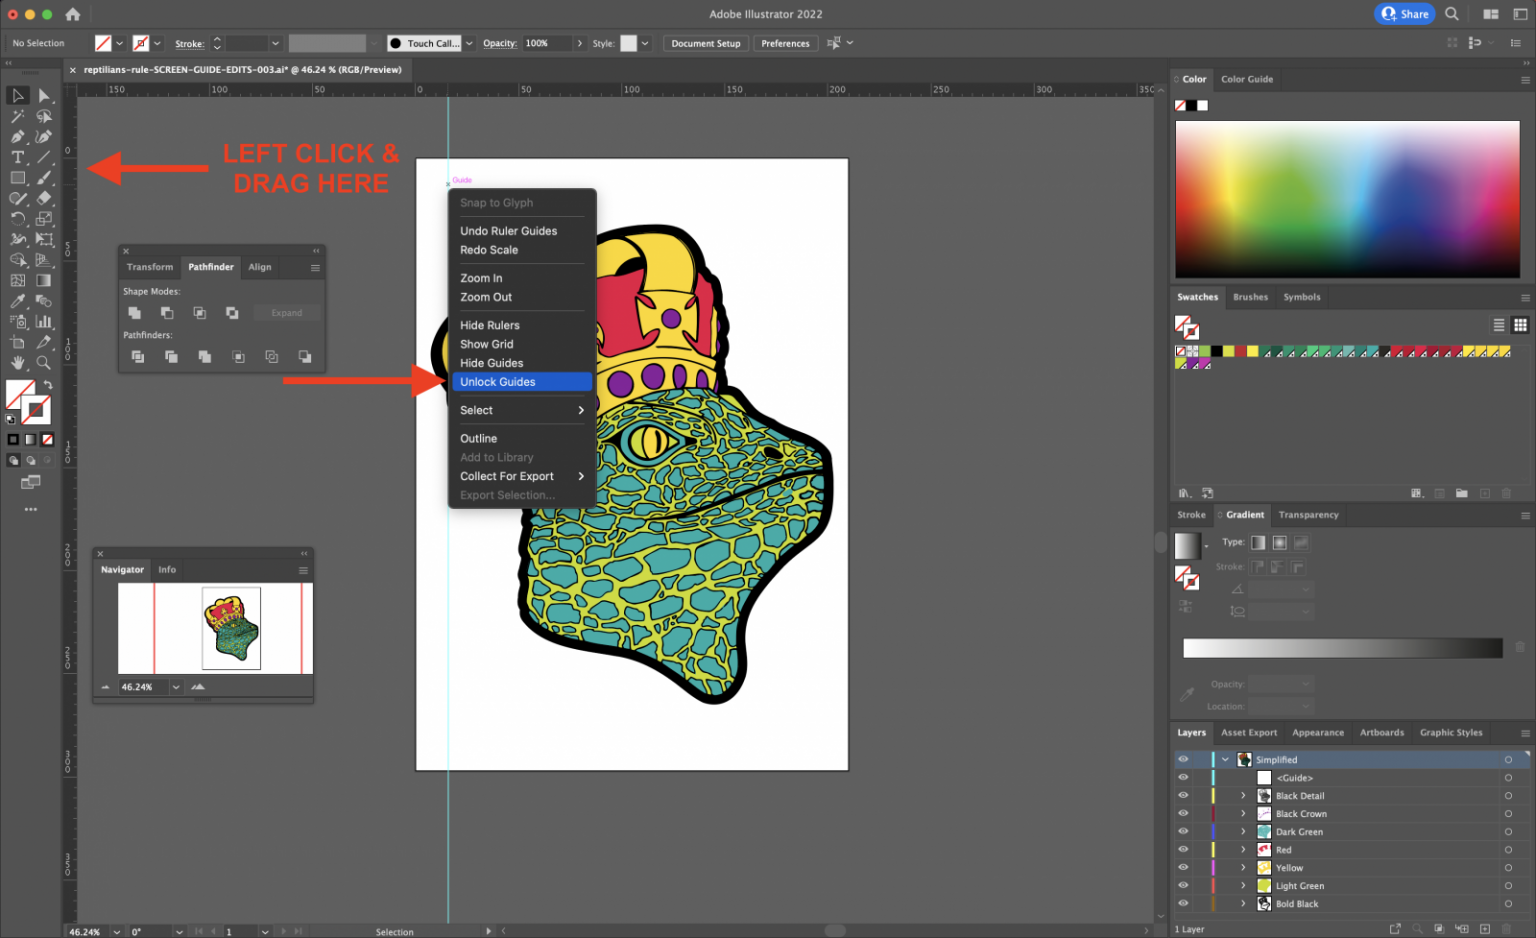Screen dimensions: 1536x938
Task: Open the Opacity dropdown in the control bar
Action: pyautogui.click(x=578, y=43)
